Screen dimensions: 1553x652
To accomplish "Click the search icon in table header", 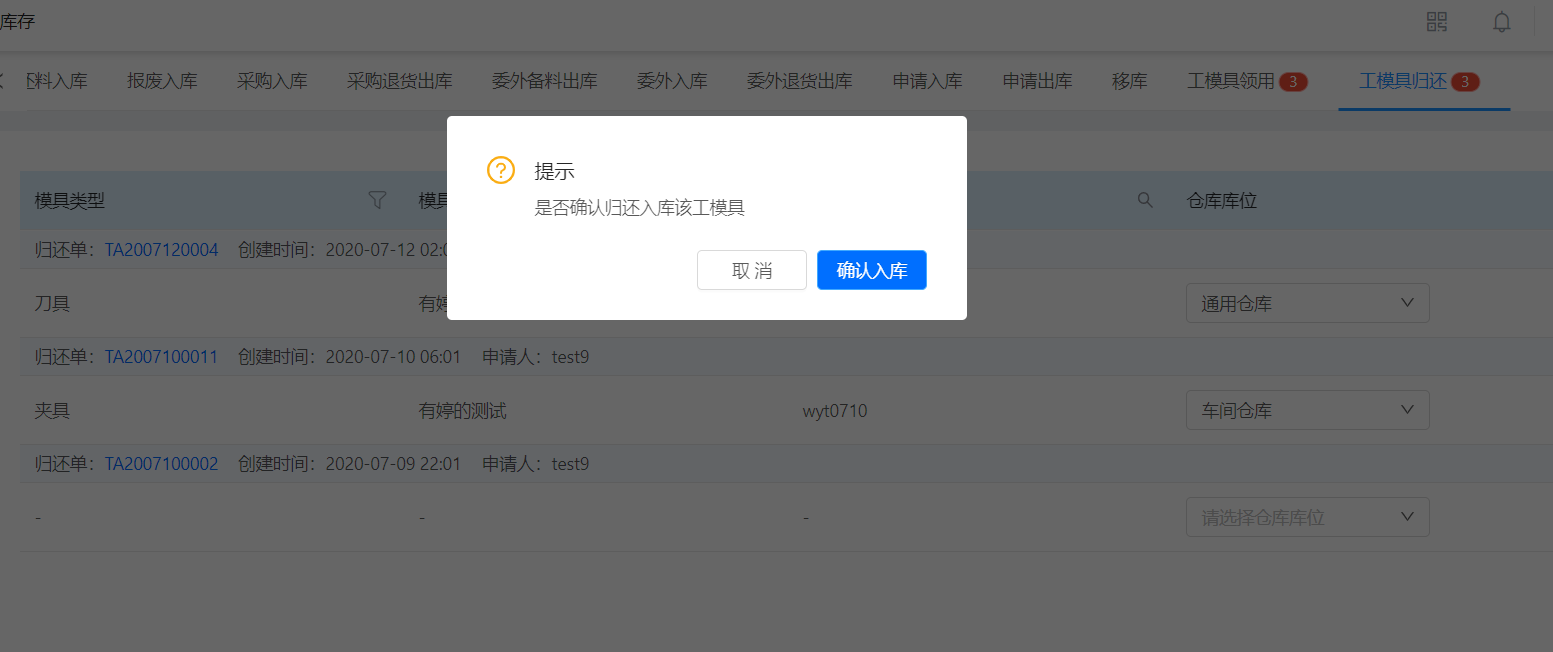I will [x=1146, y=200].
